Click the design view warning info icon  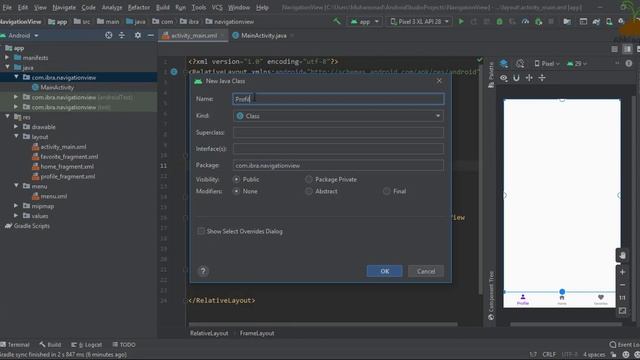[x=629, y=63]
